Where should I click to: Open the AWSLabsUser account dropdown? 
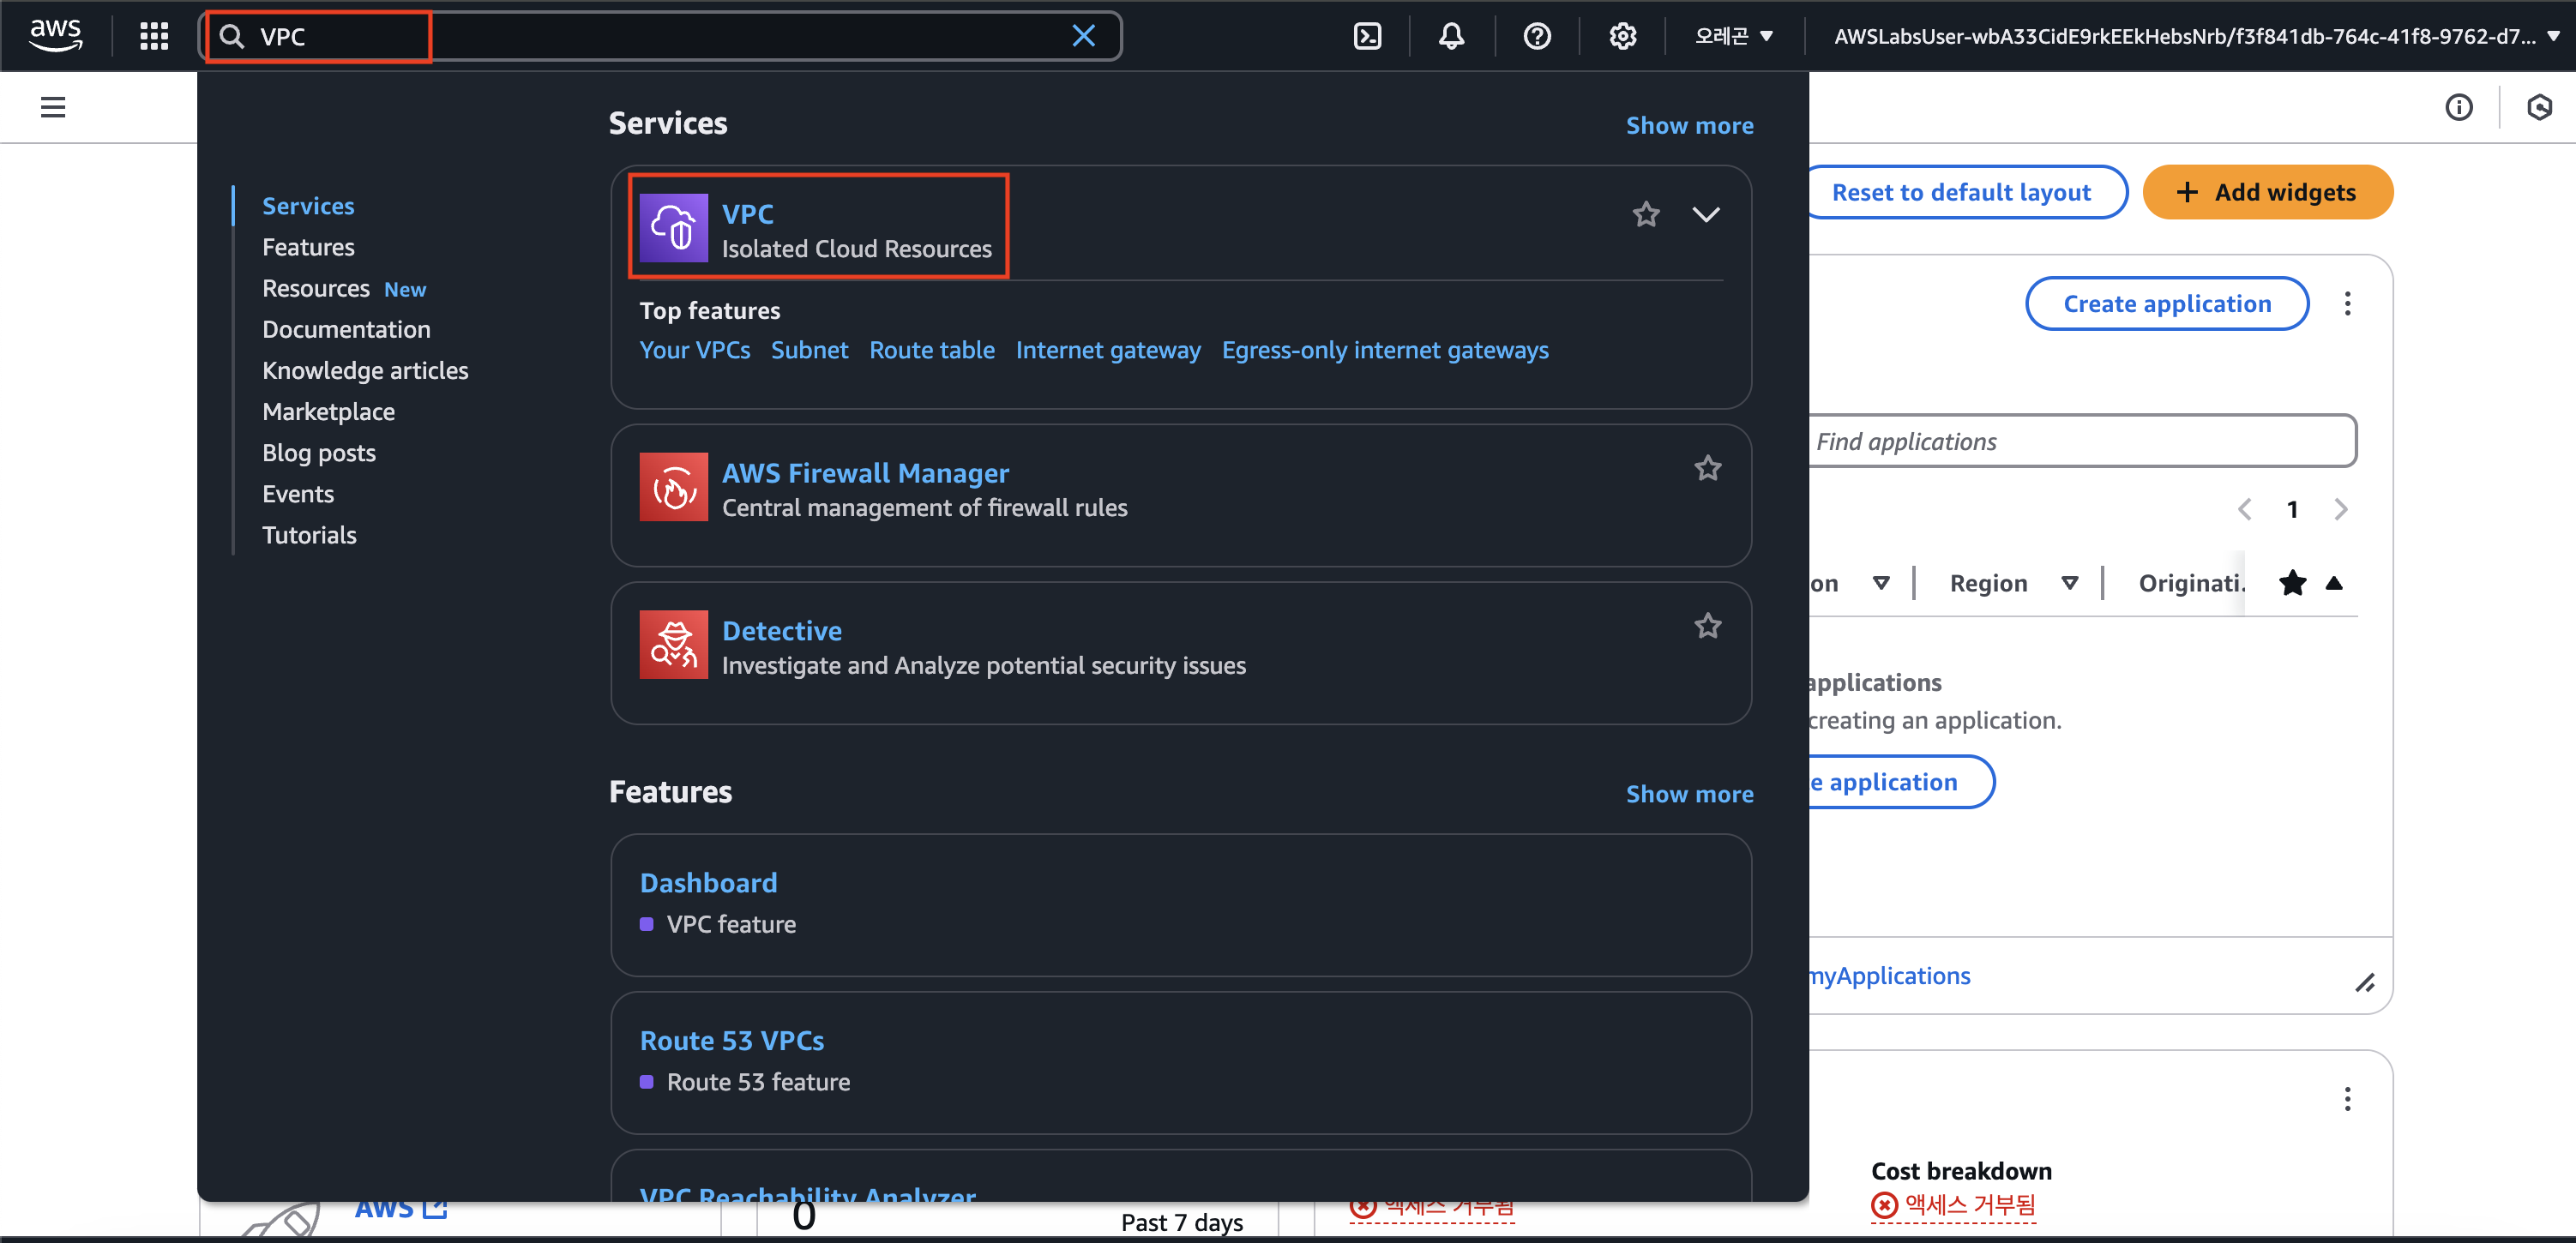point(2196,37)
